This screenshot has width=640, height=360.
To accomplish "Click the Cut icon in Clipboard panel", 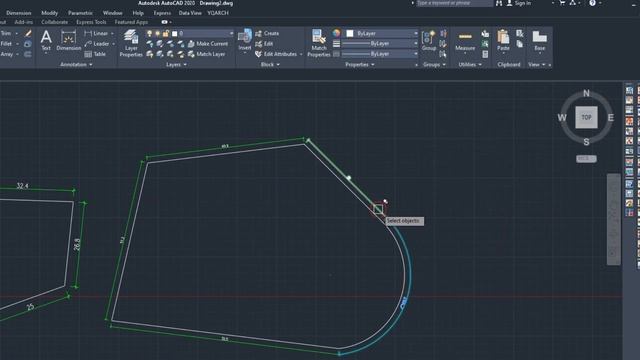I will [520, 33].
